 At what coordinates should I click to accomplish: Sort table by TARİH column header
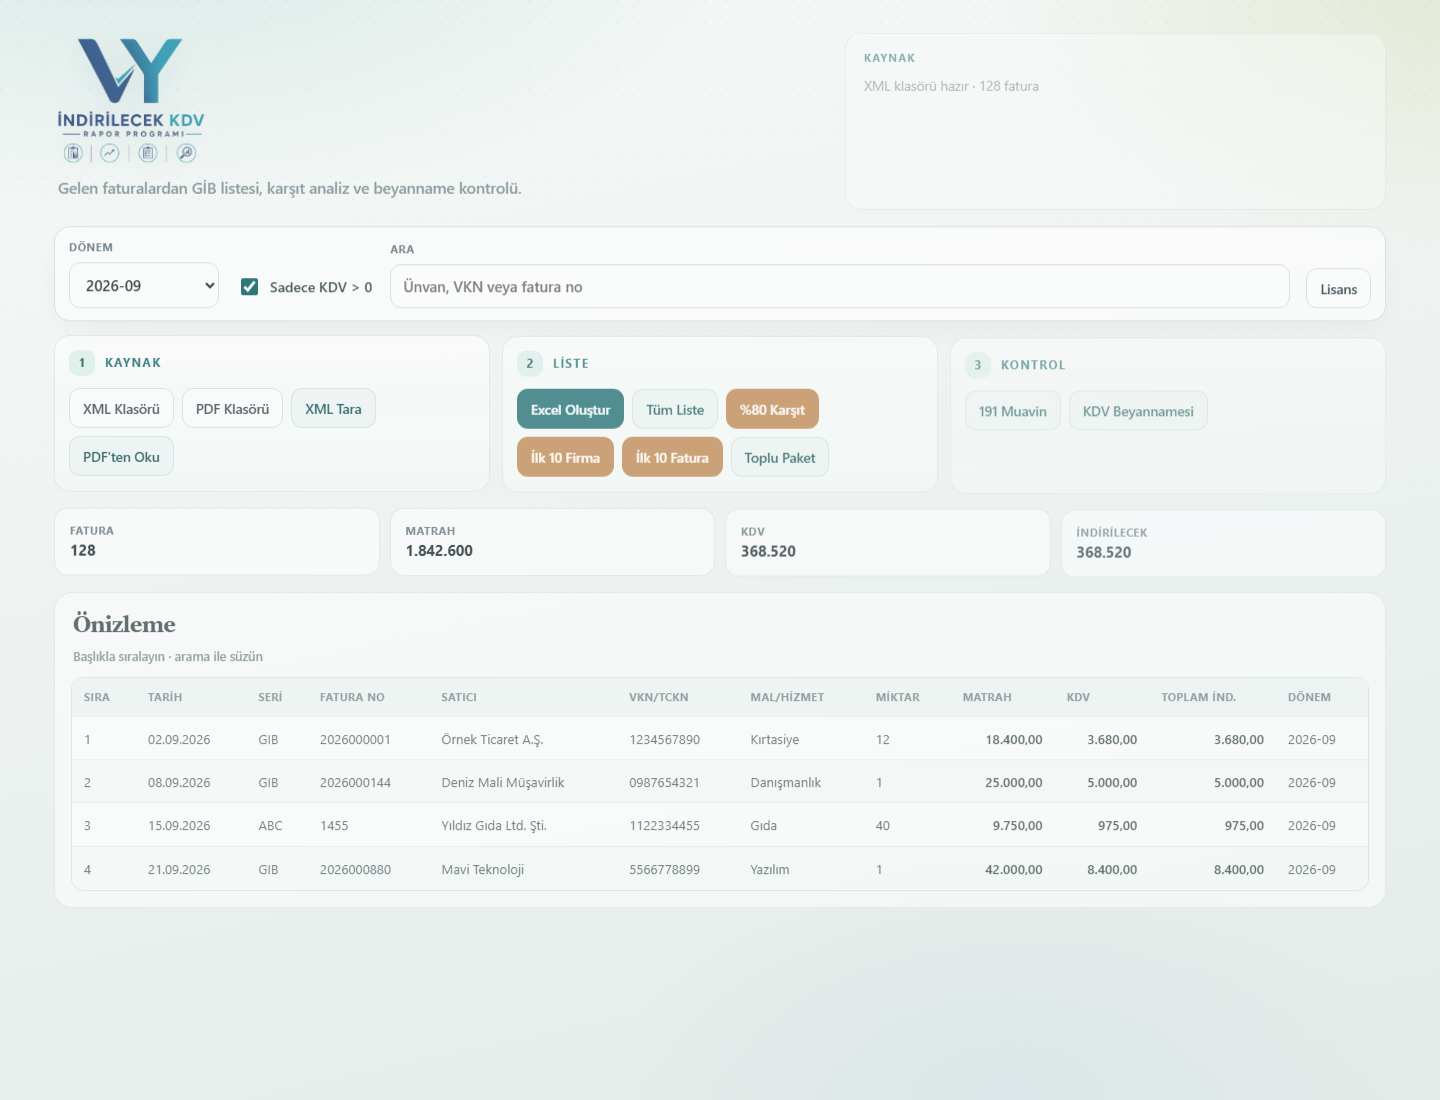click(165, 697)
